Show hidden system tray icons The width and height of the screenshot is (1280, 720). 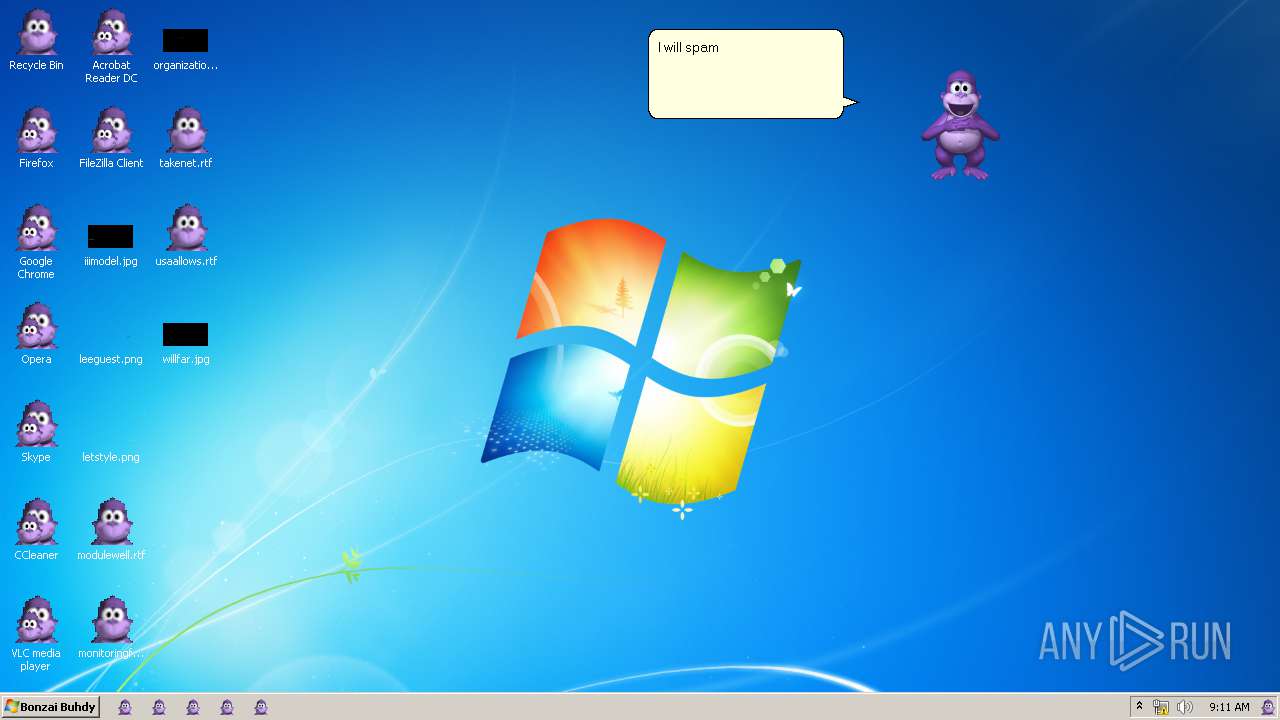pos(1139,707)
